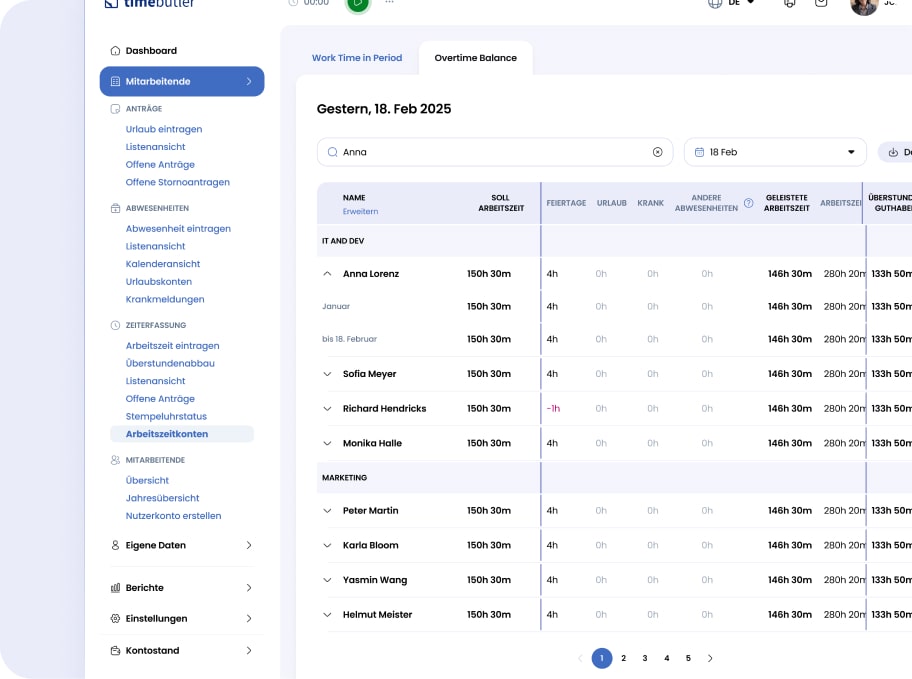Open Urlaub eintragen
This screenshot has width=912, height=679.
pyautogui.click(x=164, y=129)
